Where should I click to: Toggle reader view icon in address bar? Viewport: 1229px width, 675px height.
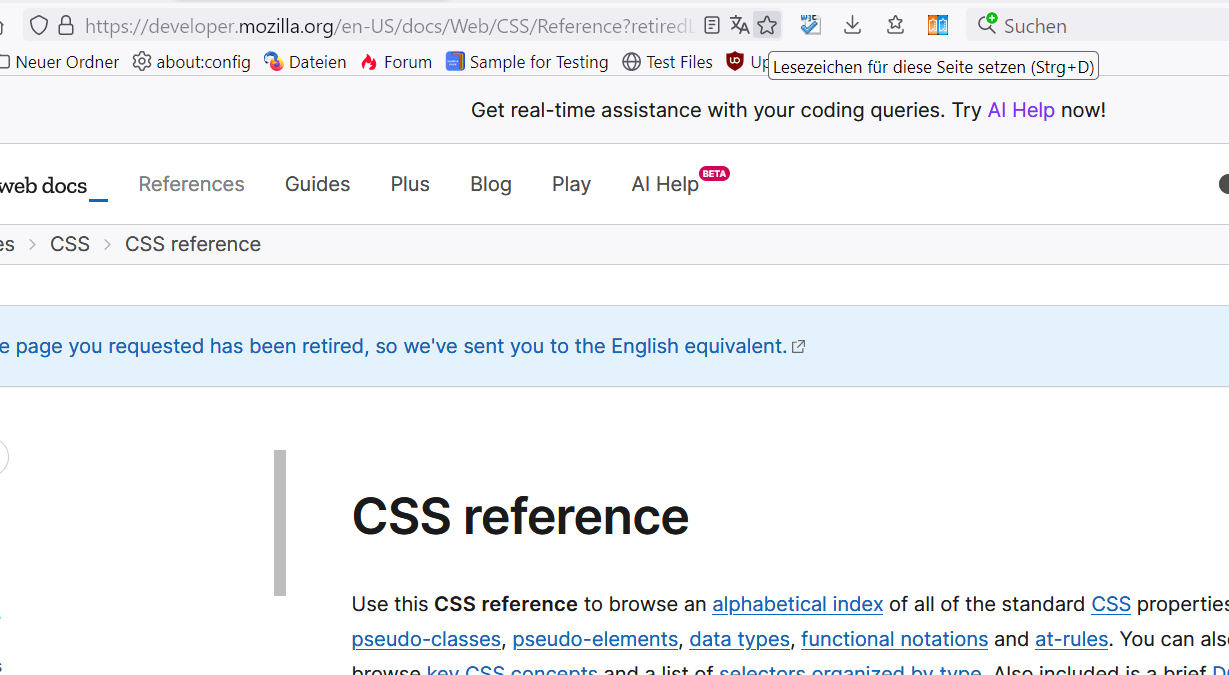point(711,25)
